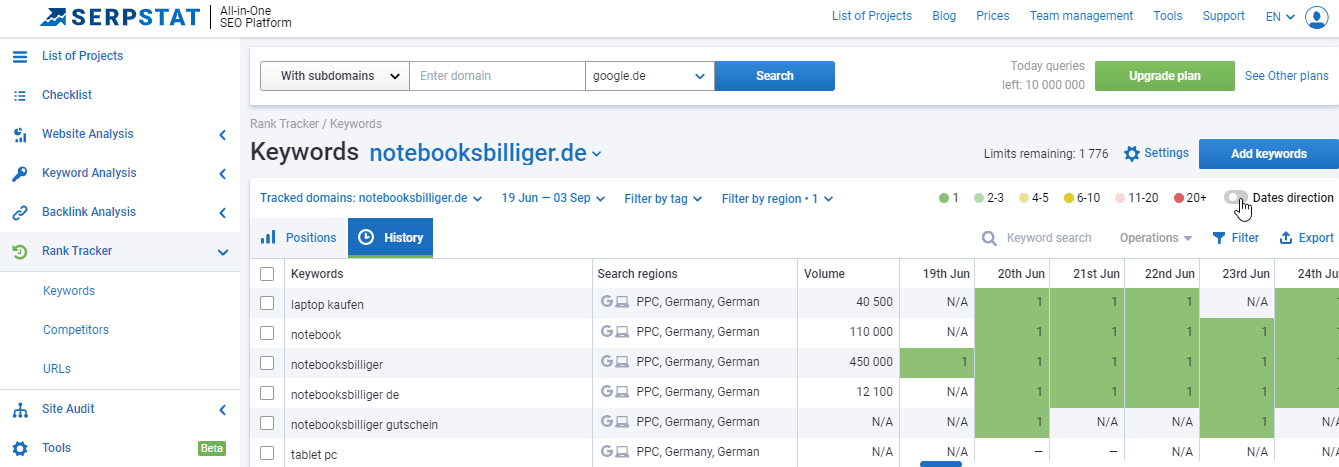Click the Export upload icon
Image resolution: width=1339 pixels, height=467 pixels.
coord(1286,238)
